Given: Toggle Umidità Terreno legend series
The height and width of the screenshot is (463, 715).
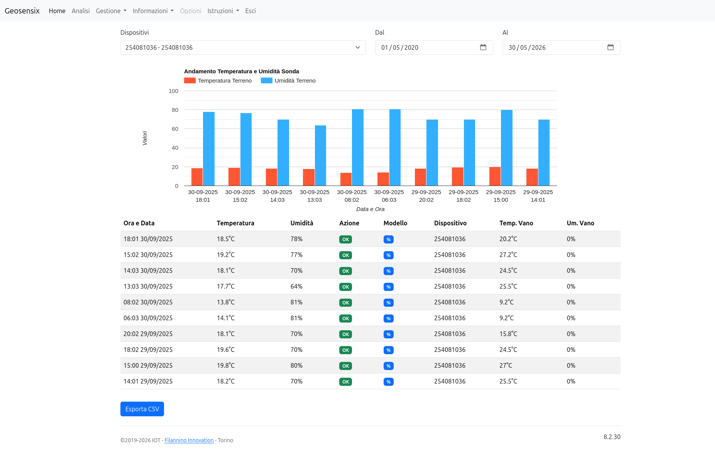Looking at the screenshot, I should coord(288,81).
